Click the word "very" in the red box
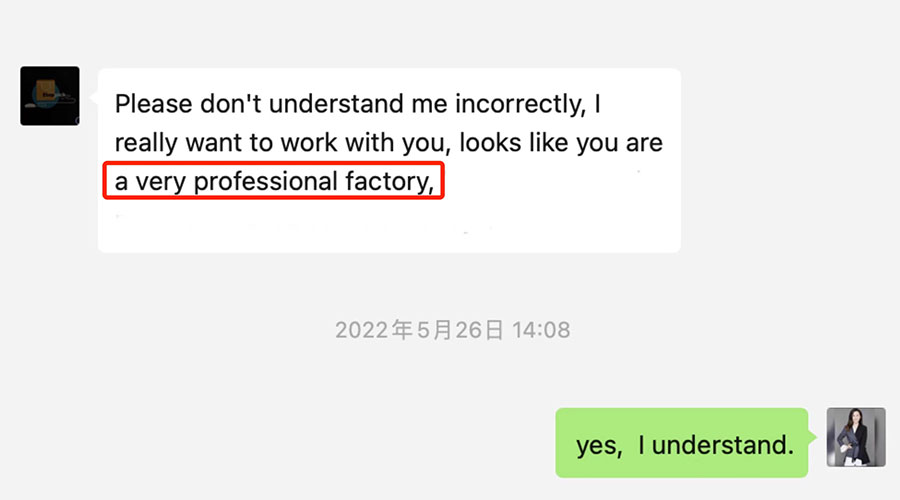The image size is (900, 500). pyautogui.click(x=159, y=183)
